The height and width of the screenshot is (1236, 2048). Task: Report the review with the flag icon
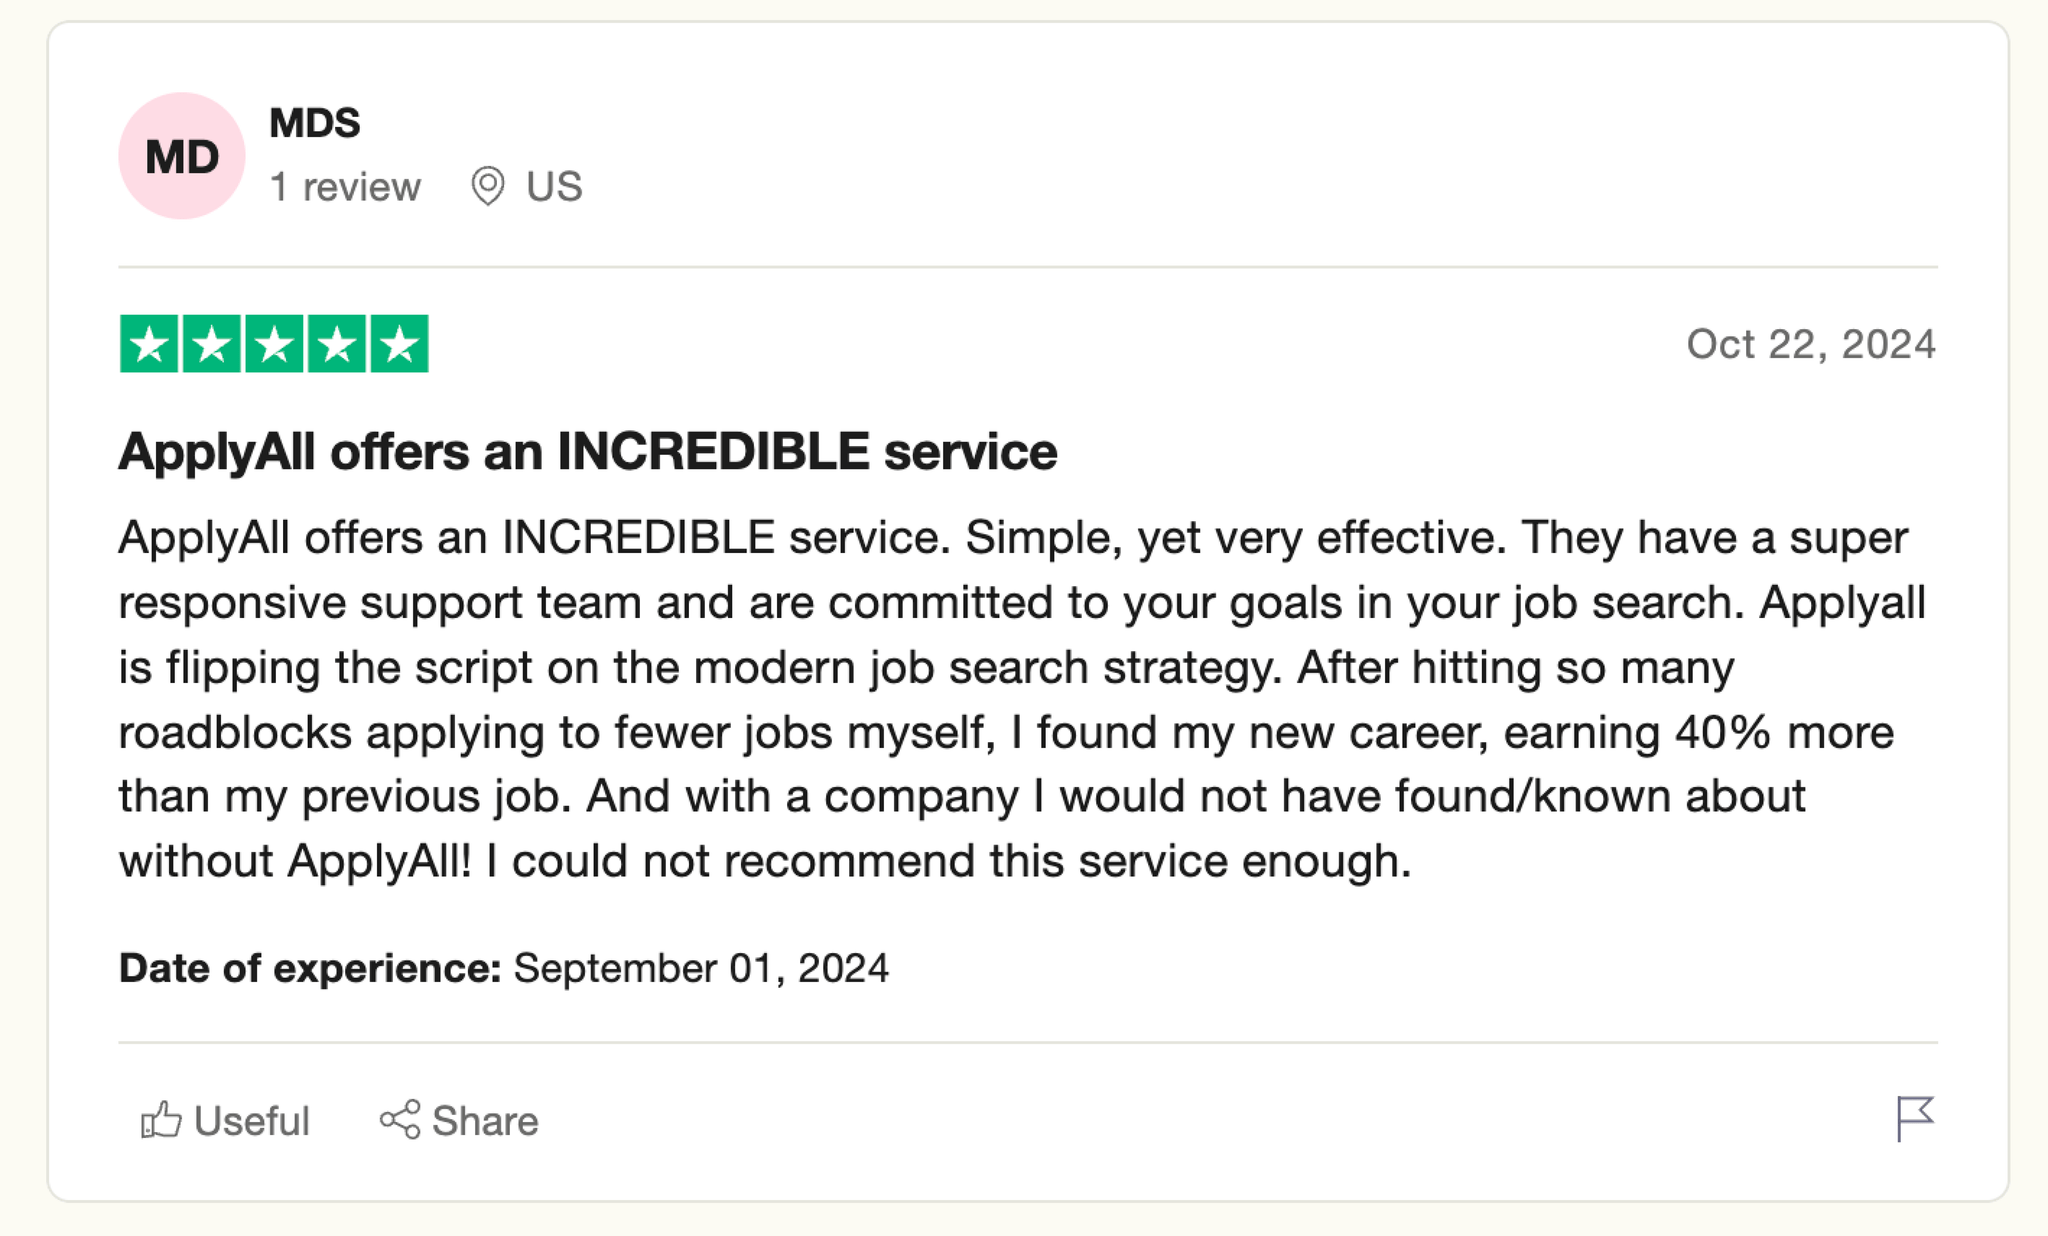(1915, 1118)
